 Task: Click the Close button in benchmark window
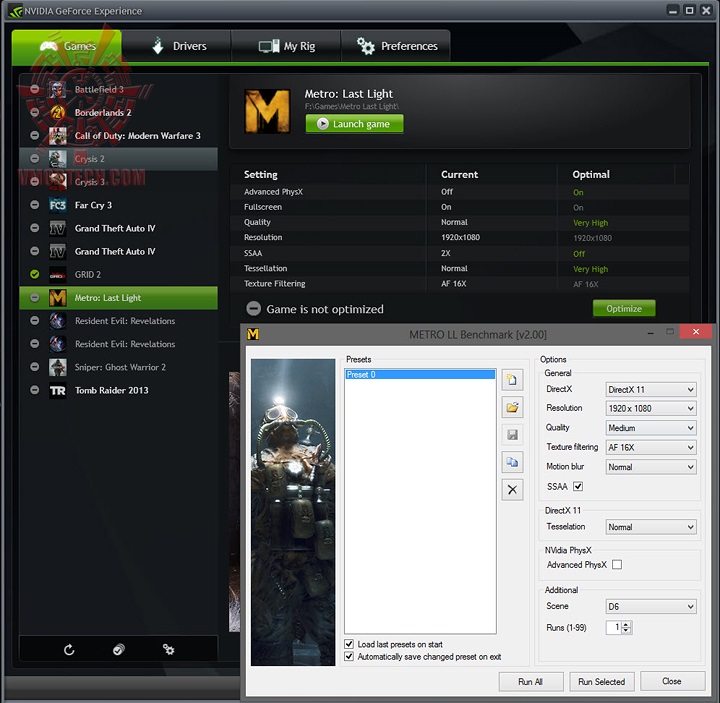(672, 681)
